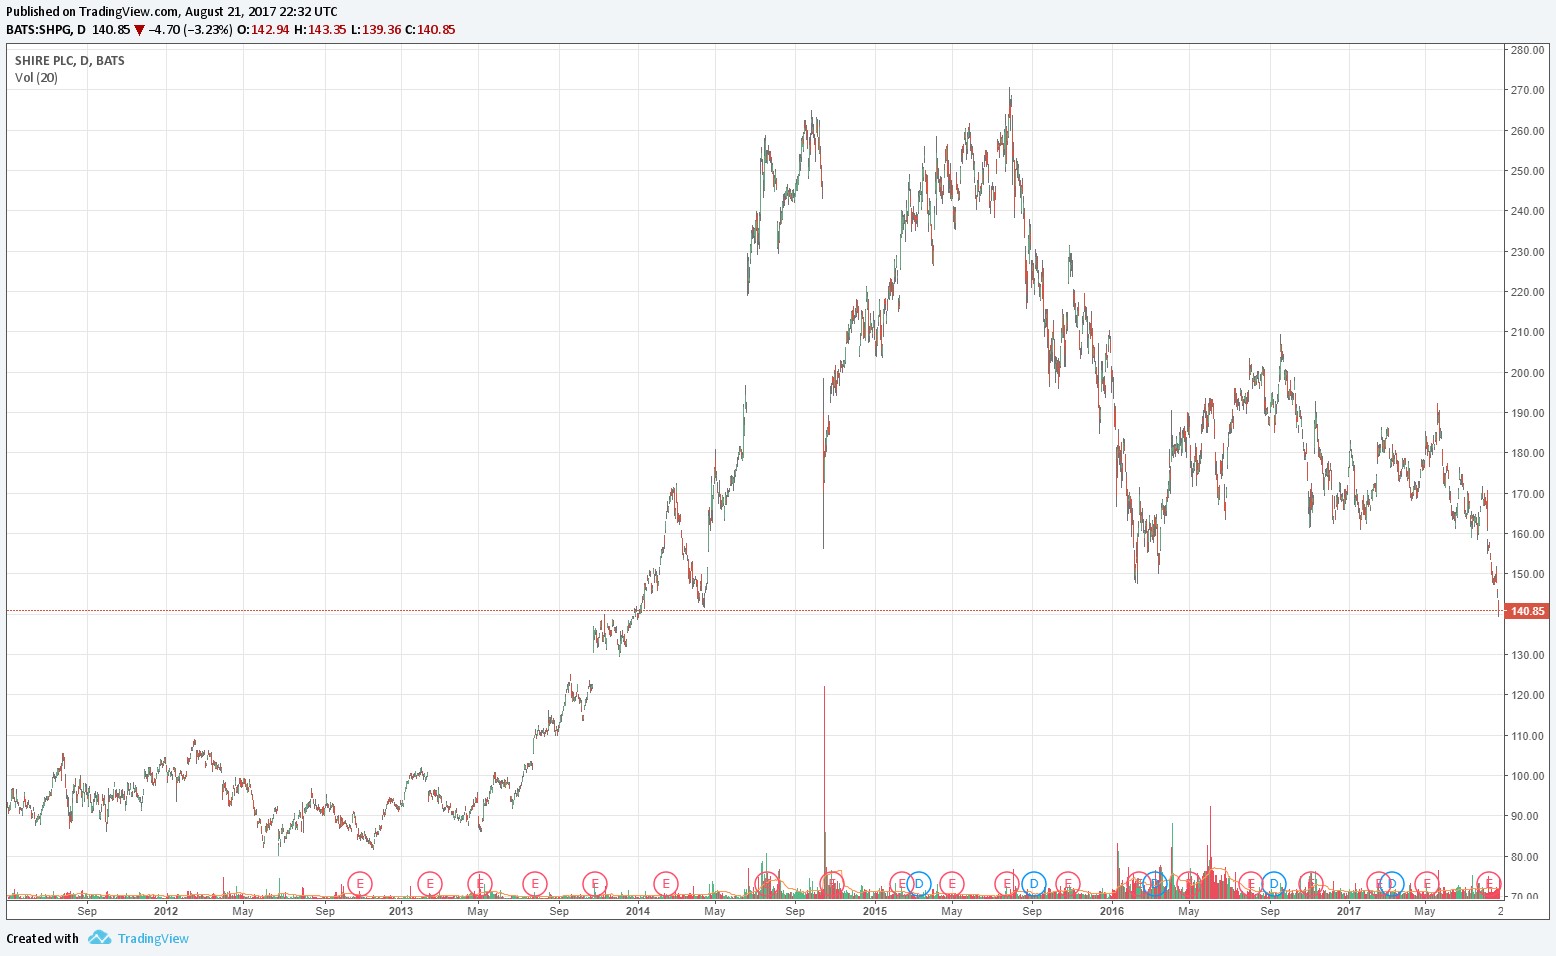
Task: Select the Vol (20) indicator label
Action: tap(36, 78)
